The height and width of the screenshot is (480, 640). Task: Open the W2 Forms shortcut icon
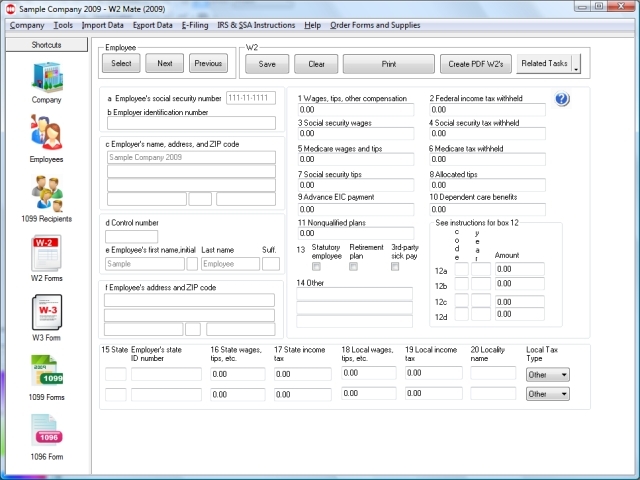pos(46,255)
